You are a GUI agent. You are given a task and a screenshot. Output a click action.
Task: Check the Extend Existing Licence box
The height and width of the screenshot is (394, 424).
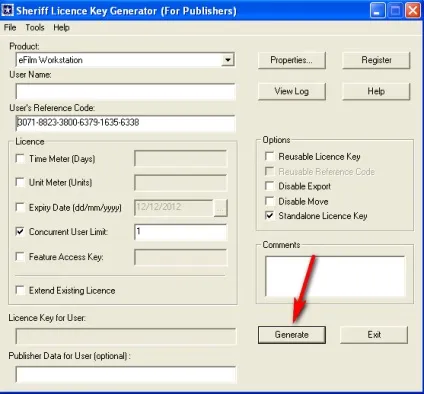(x=20, y=290)
